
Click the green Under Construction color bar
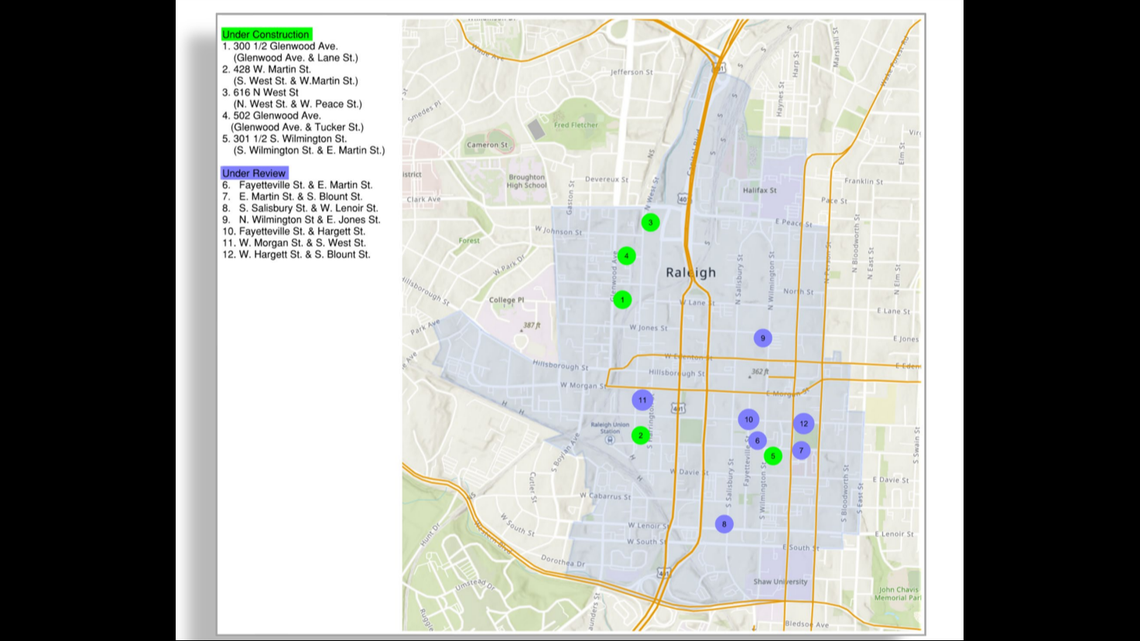(x=266, y=33)
